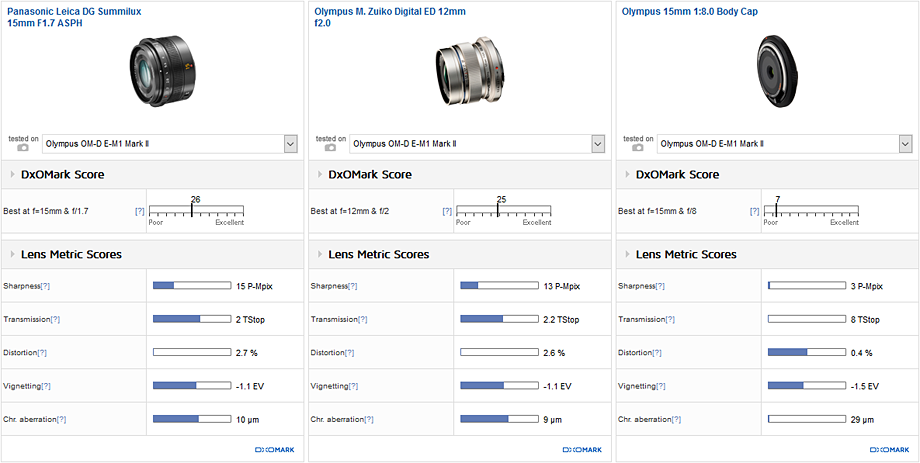Click the Panasonic Leica lens thumbnail
Viewport: 920px width, 463px height.
[x=161, y=70]
